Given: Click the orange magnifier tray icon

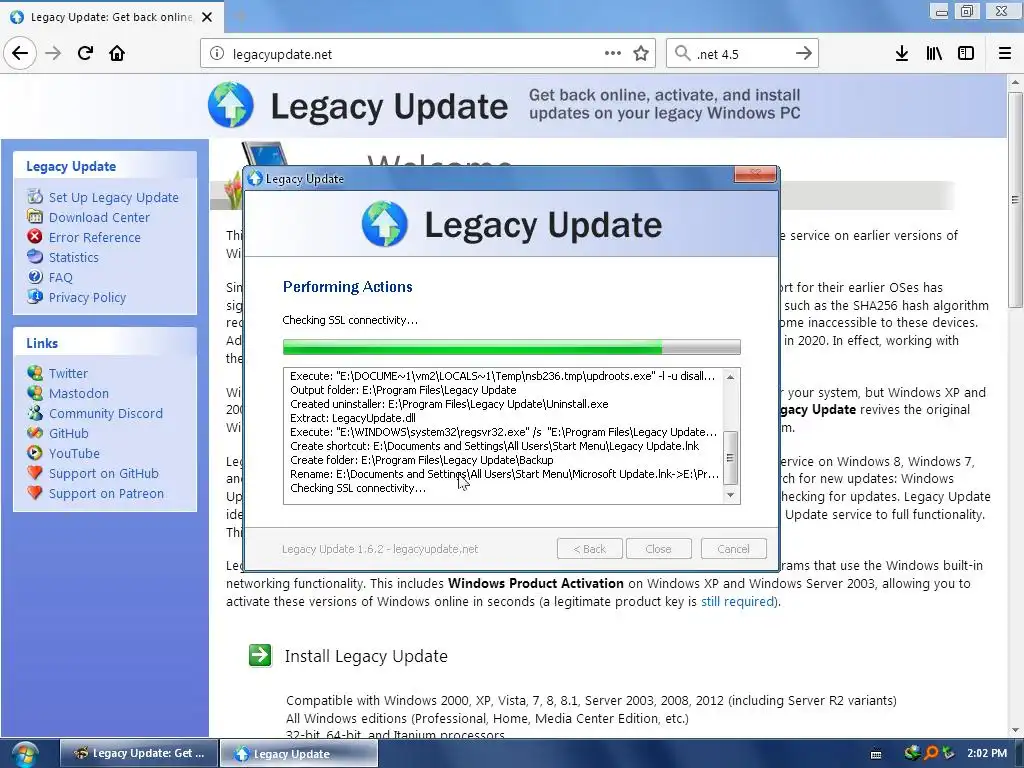Looking at the screenshot, I should pyautogui.click(x=930, y=753).
